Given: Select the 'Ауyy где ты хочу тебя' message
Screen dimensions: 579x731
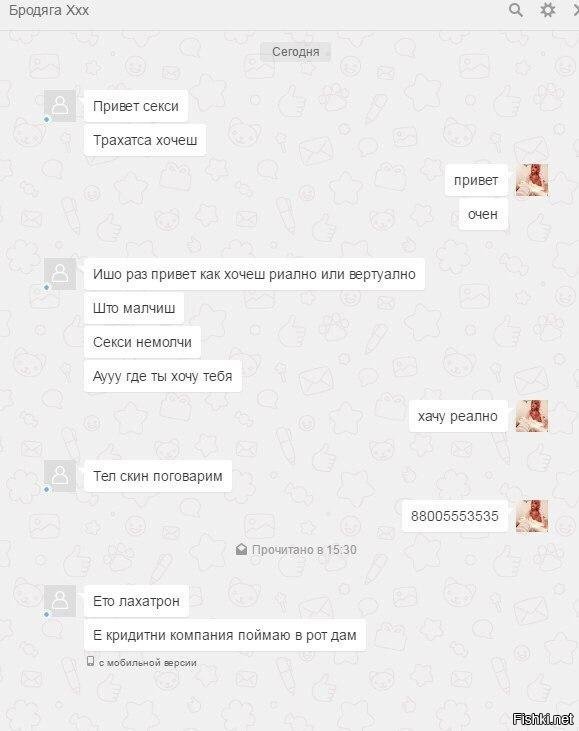Looking at the screenshot, I should 163,376.
